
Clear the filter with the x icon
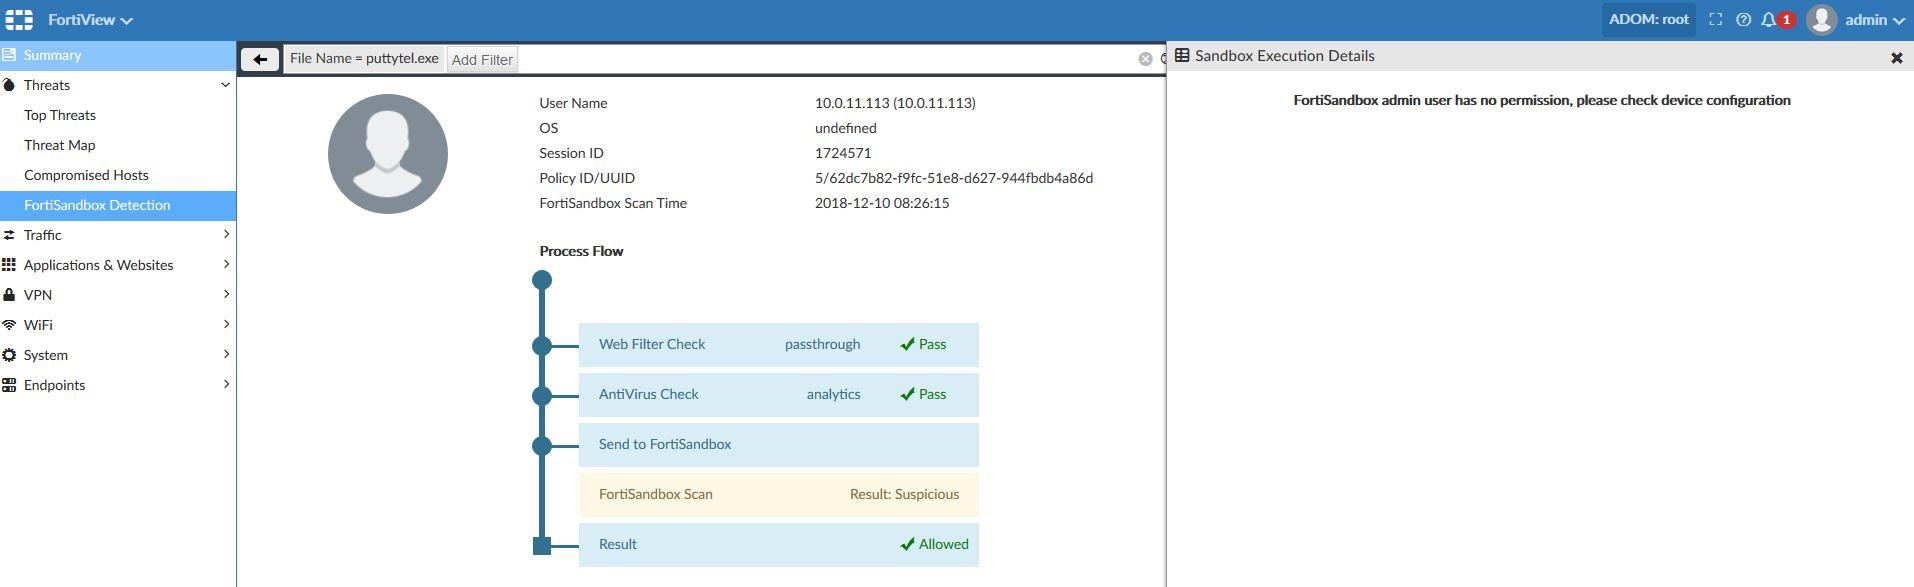pos(1146,59)
